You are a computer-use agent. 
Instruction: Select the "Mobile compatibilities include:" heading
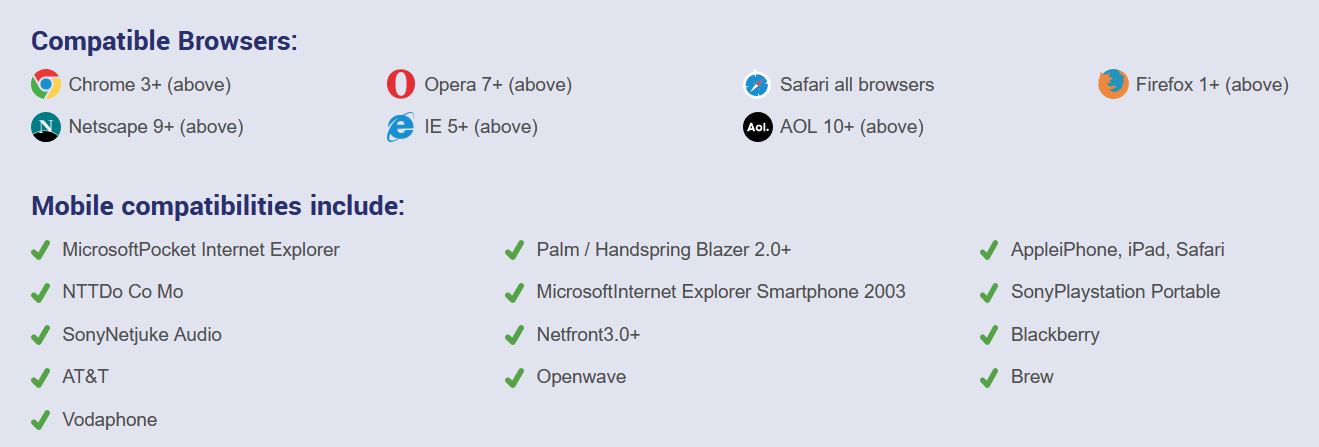[218, 206]
